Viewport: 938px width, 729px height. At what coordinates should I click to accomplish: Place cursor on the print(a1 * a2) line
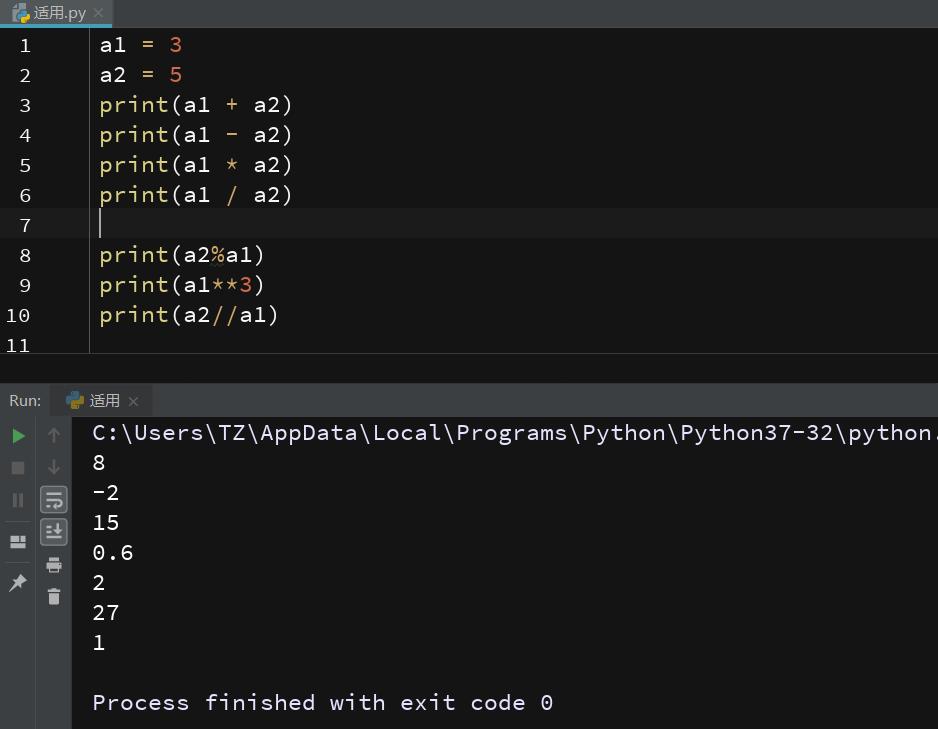(x=195, y=165)
